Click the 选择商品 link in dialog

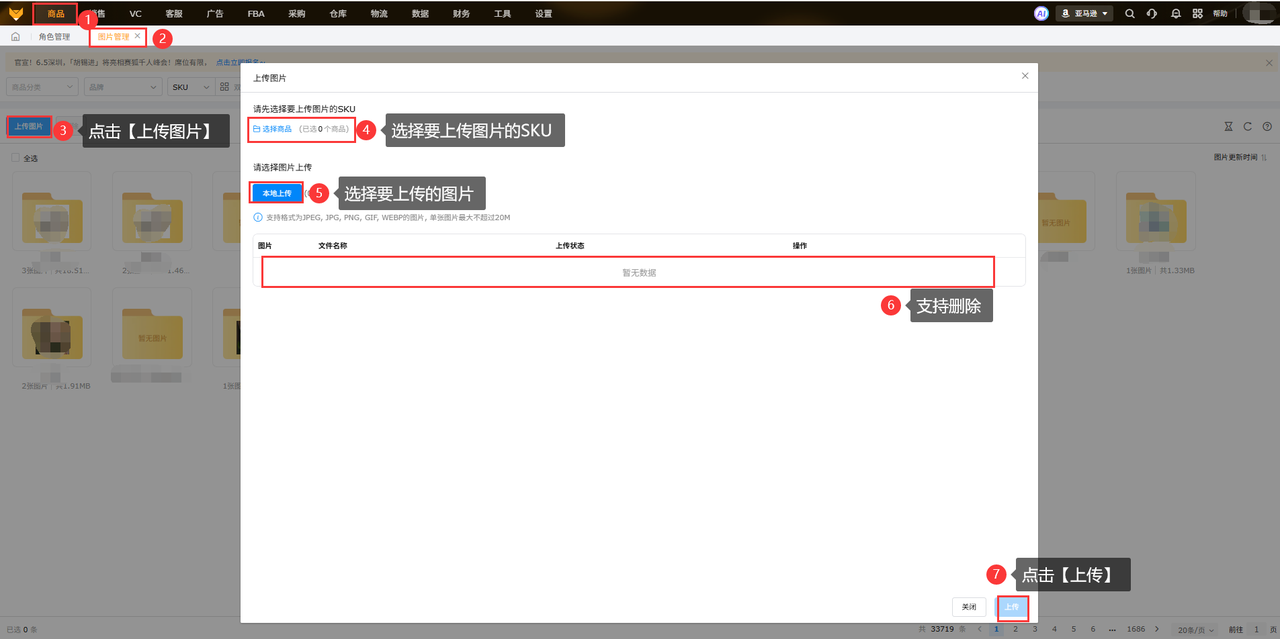(272, 129)
